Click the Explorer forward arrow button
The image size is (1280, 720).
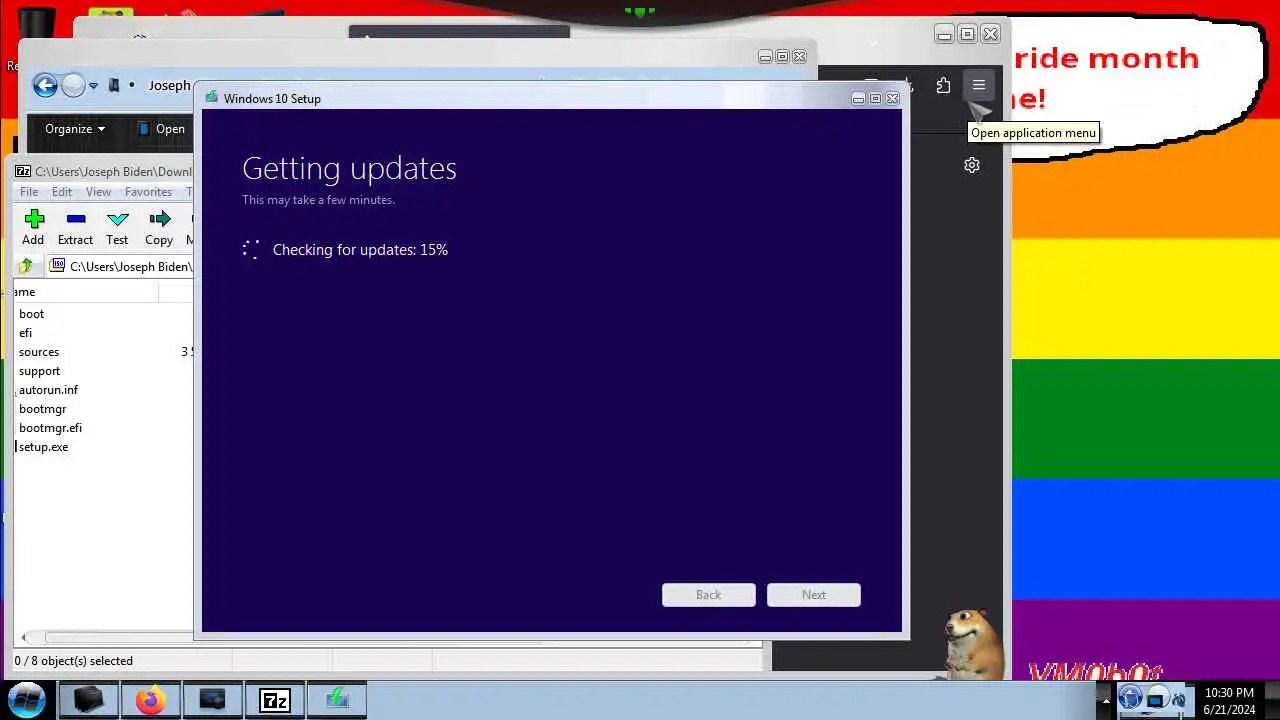coord(73,85)
